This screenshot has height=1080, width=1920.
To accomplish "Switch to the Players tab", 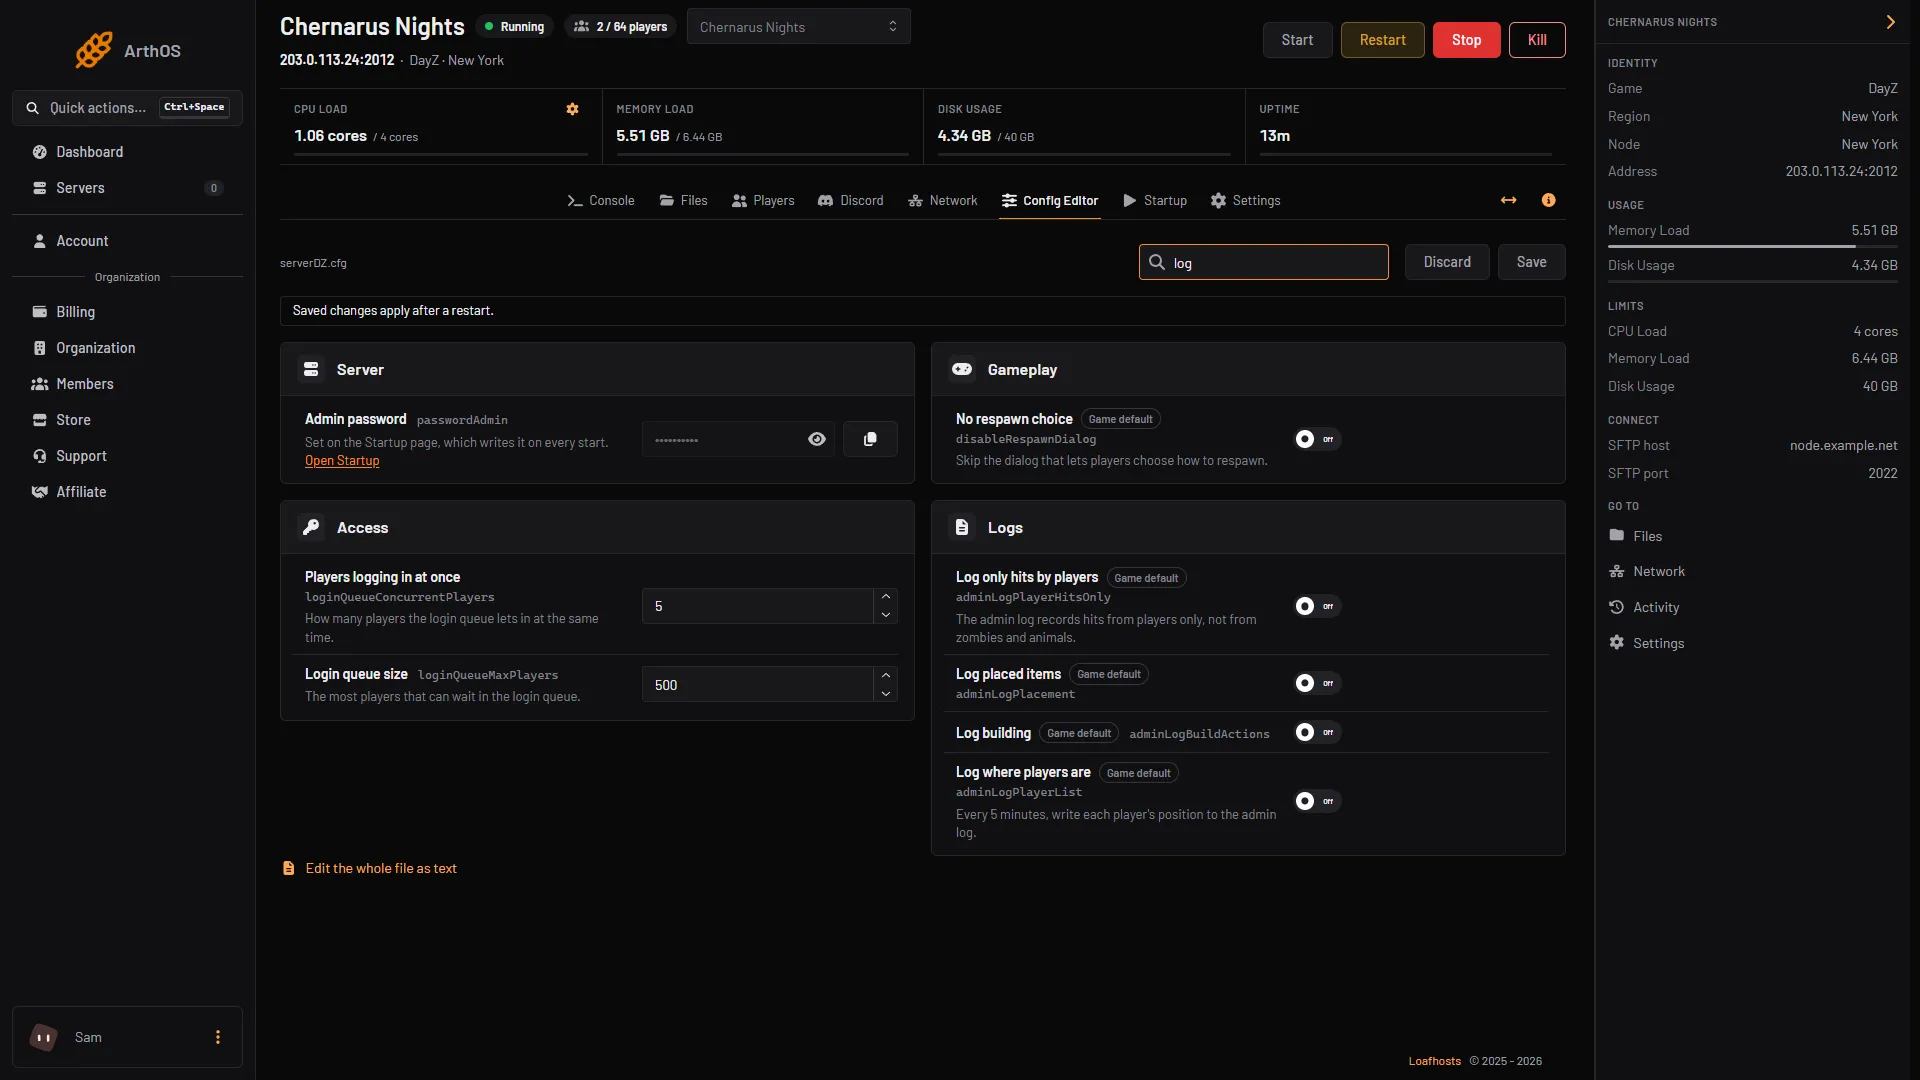I will pos(763,201).
